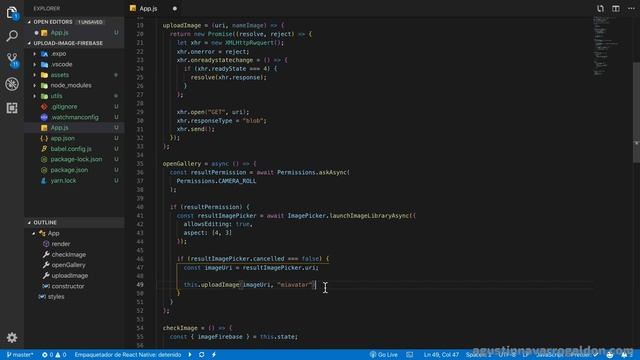Expand the .expo folder

(34, 53)
